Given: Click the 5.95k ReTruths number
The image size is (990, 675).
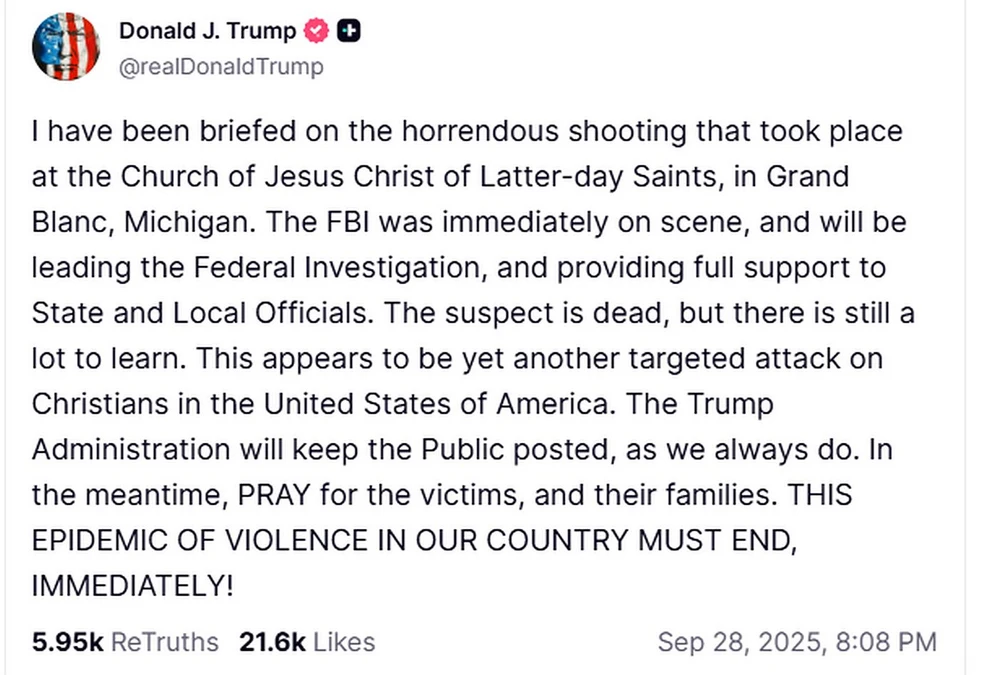Looking at the screenshot, I should coord(67,641).
